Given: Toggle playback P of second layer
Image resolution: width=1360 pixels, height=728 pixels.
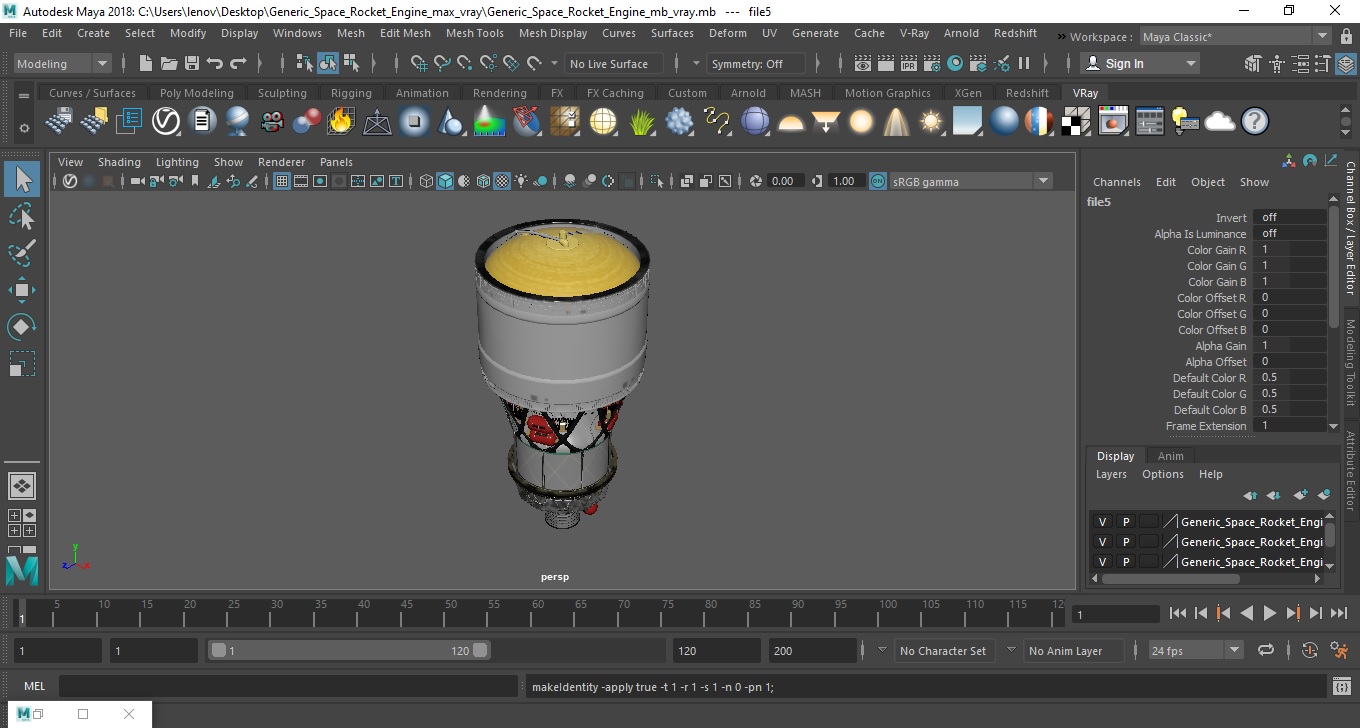Looking at the screenshot, I should tap(1125, 542).
